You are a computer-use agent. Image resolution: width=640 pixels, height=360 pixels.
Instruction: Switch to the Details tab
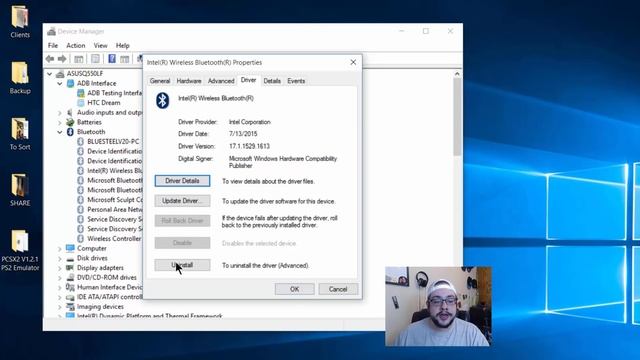coord(272,81)
